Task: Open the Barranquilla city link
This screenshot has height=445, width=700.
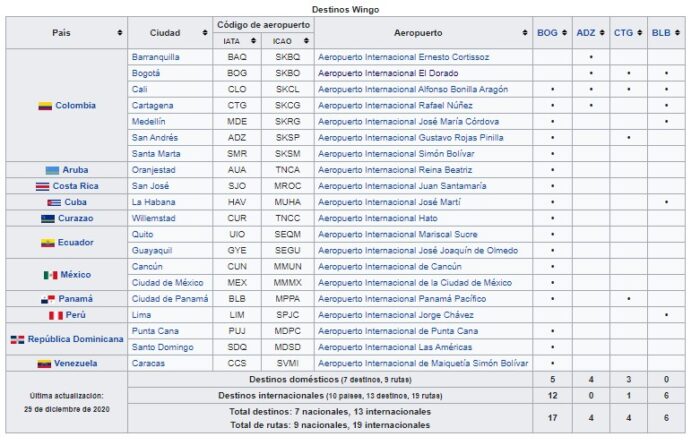Action: coord(155,57)
